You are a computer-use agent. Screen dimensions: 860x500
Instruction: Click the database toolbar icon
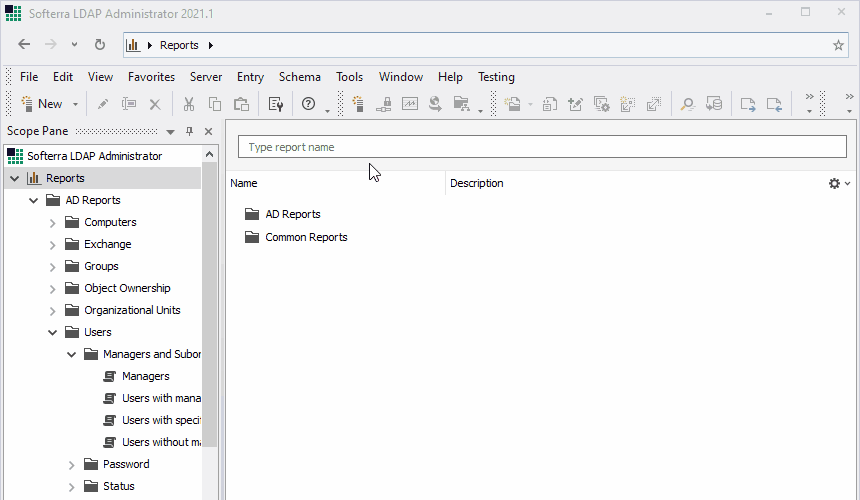(714, 104)
